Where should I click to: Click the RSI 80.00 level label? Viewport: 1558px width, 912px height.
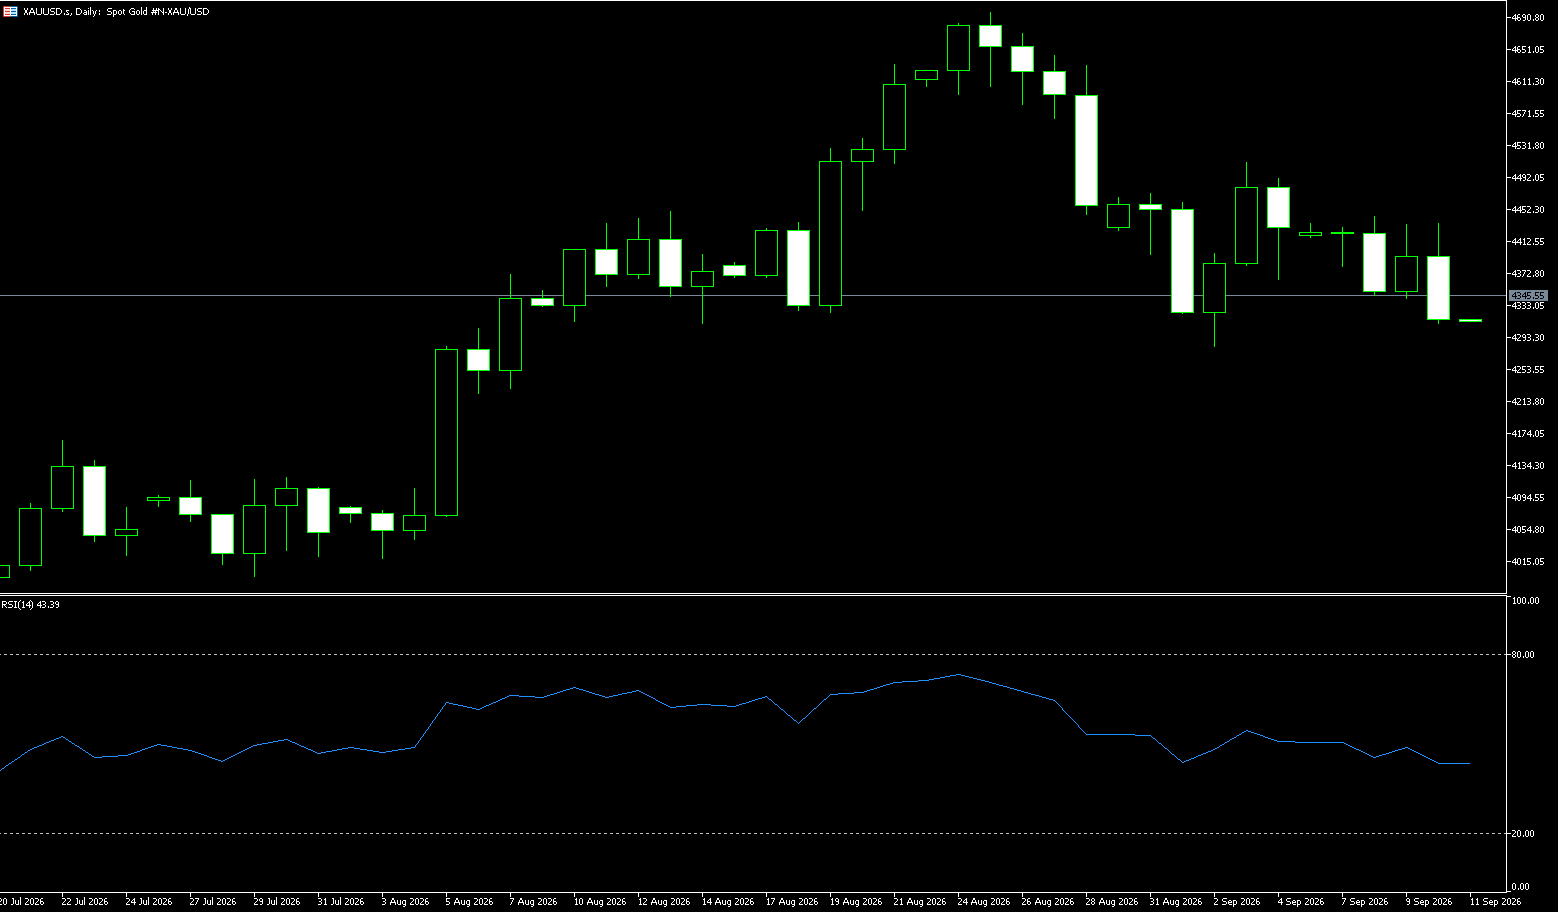(x=1524, y=654)
